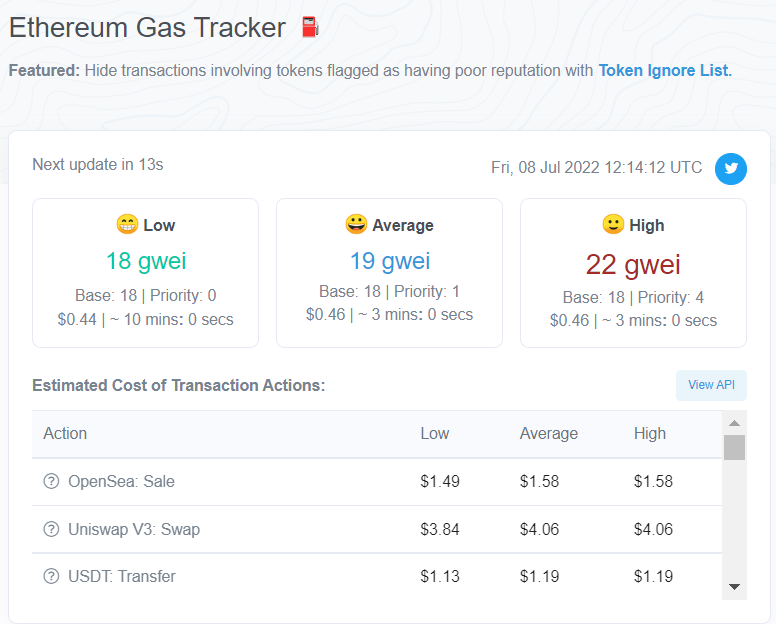Click the smiley emoji next to Average
The image size is (776, 624).
coord(356,224)
